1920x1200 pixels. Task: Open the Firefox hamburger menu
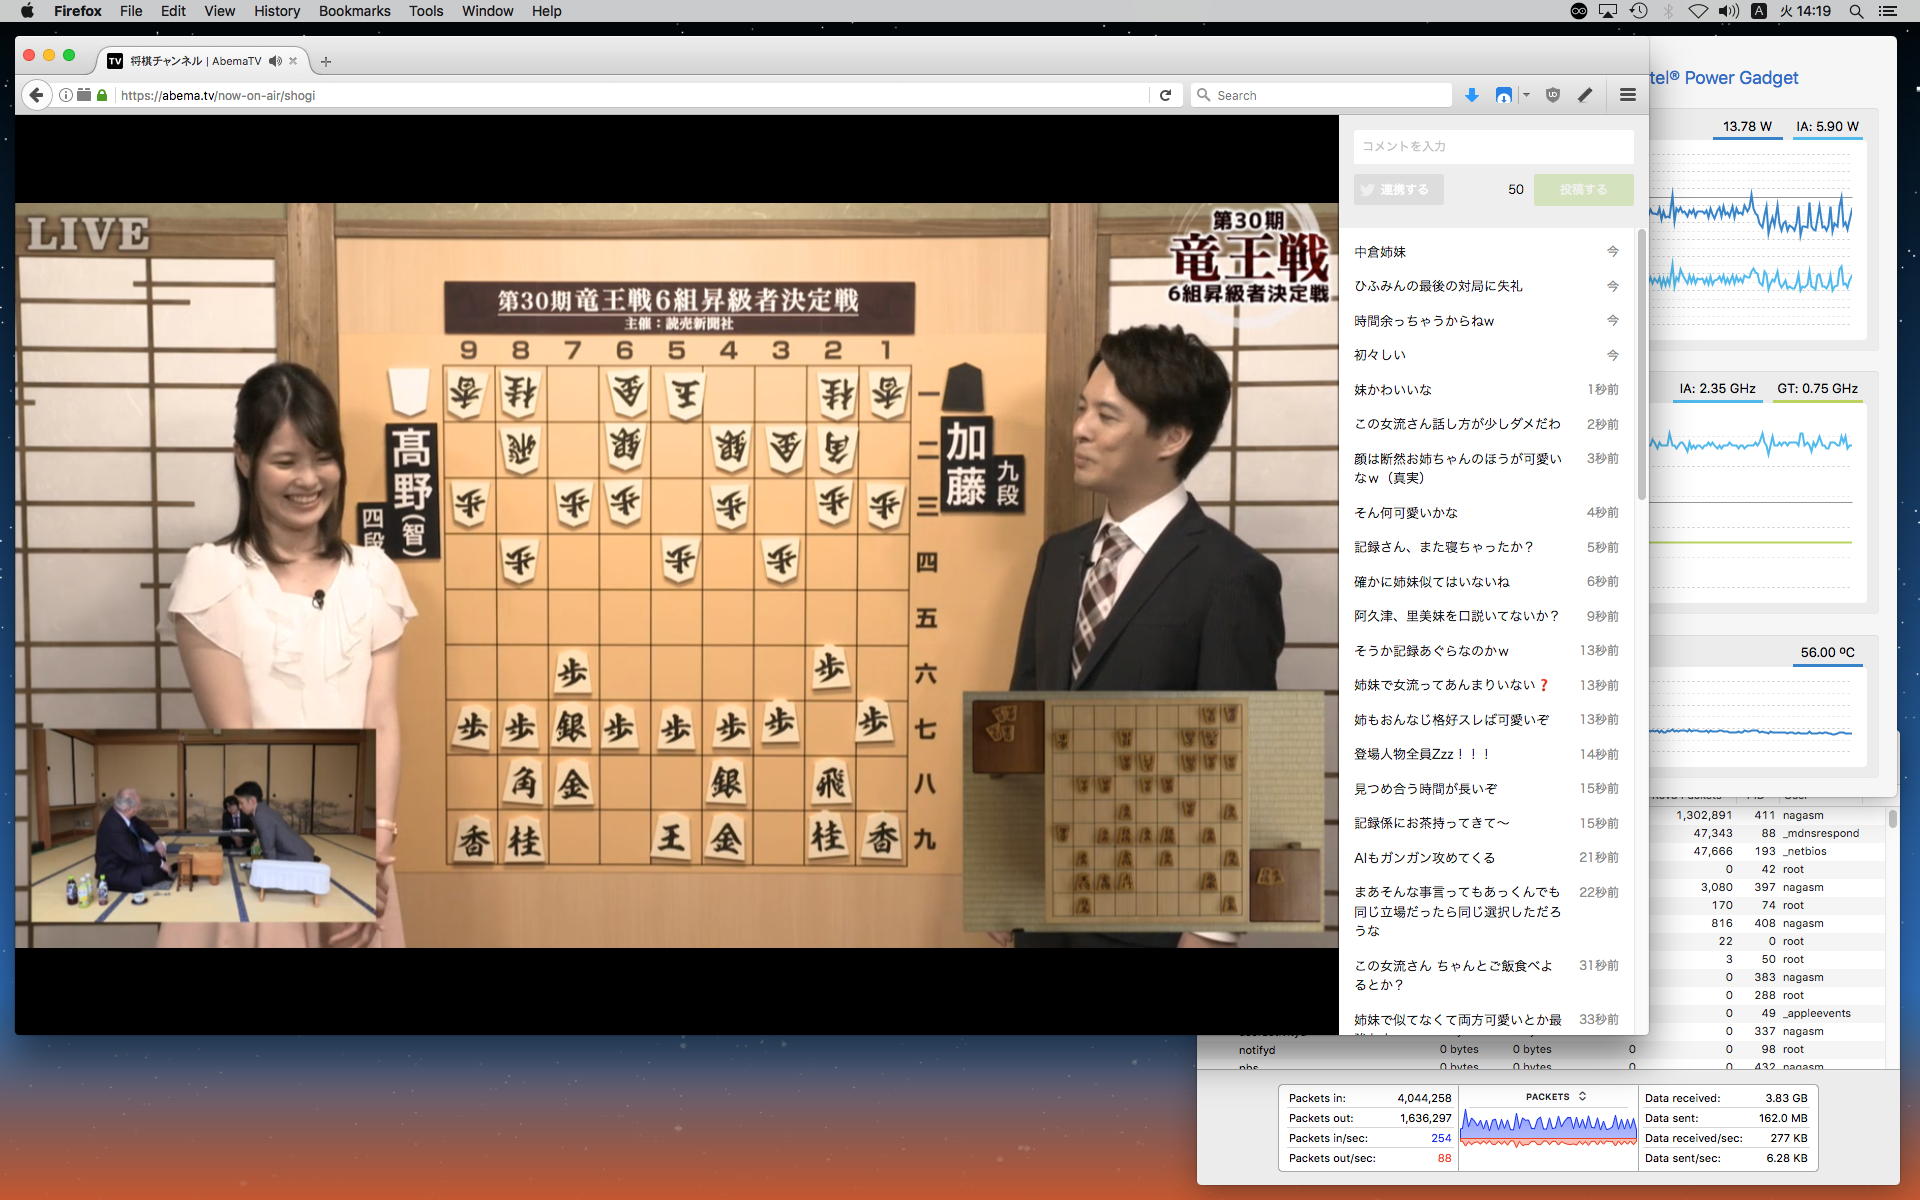[1627, 95]
